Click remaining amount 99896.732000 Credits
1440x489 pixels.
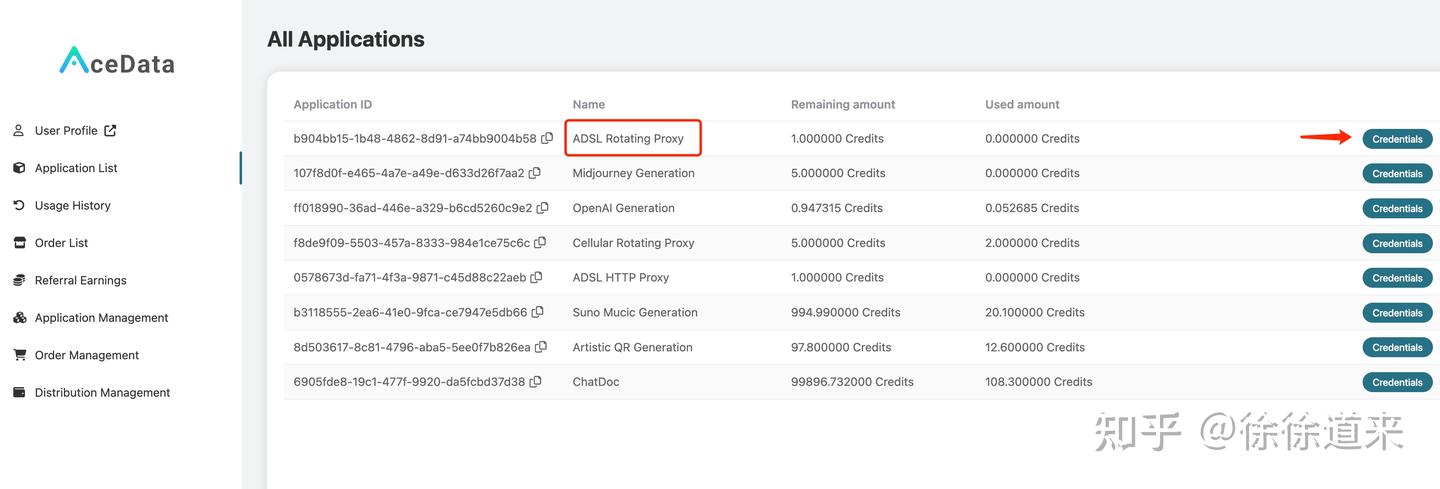pos(852,382)
